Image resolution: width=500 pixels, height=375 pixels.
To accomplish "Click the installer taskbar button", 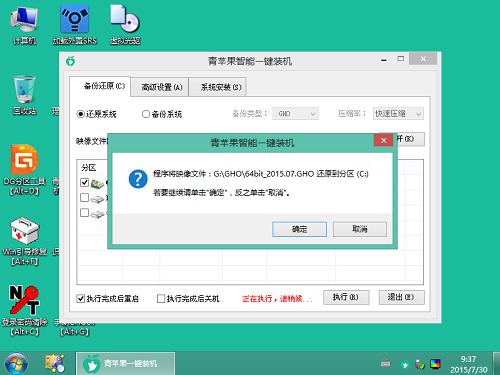I will (126, 363).
